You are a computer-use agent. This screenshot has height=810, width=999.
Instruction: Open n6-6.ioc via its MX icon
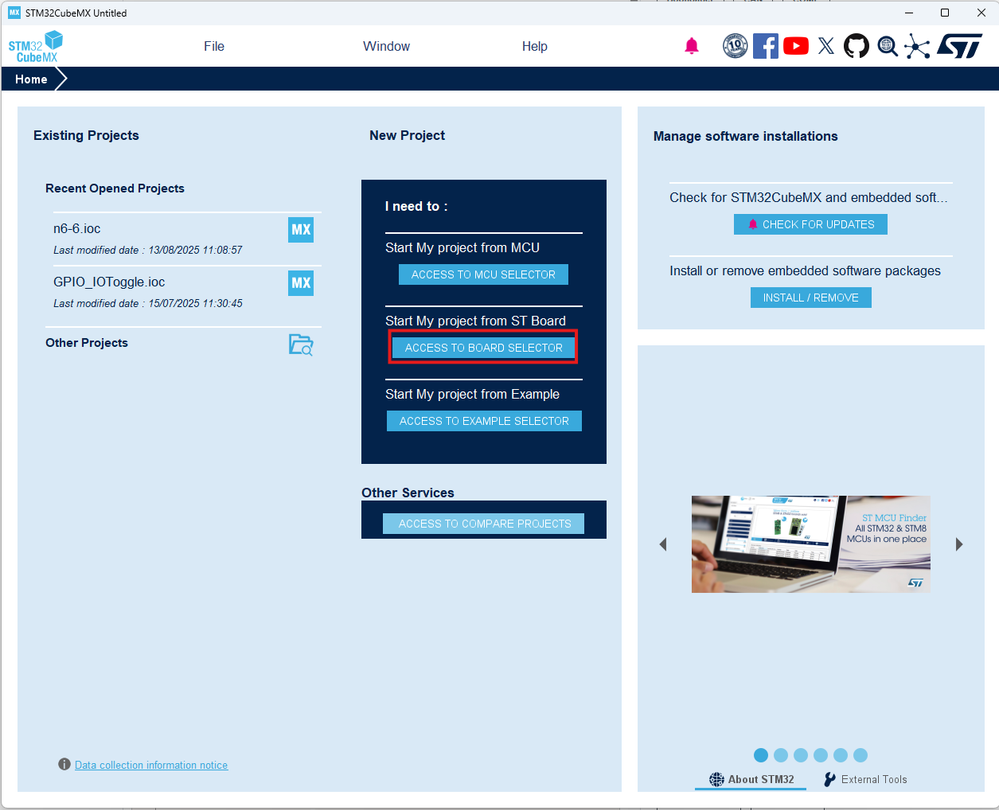coord(301,229)
